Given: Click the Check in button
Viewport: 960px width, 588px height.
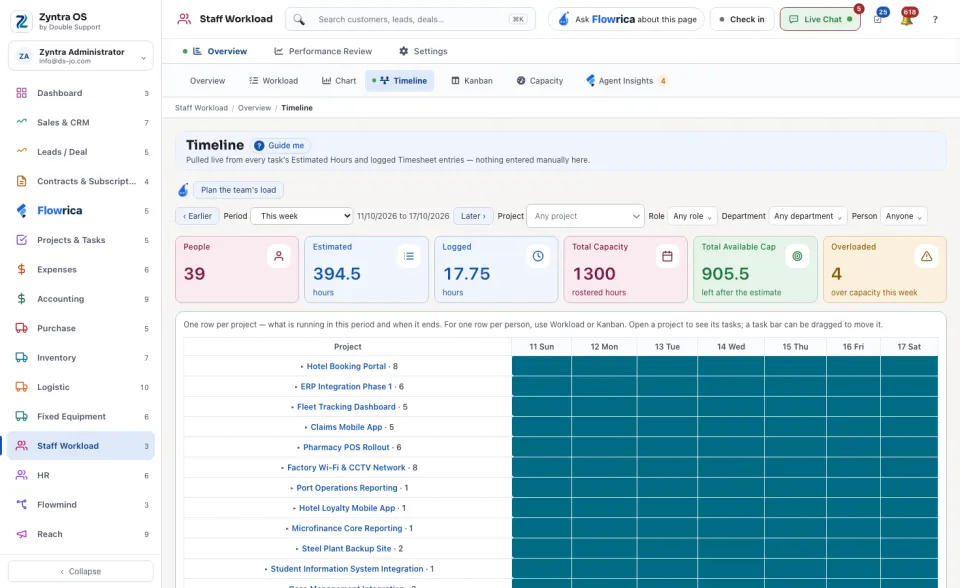Looking at the screenshot, I should (742, 19).
